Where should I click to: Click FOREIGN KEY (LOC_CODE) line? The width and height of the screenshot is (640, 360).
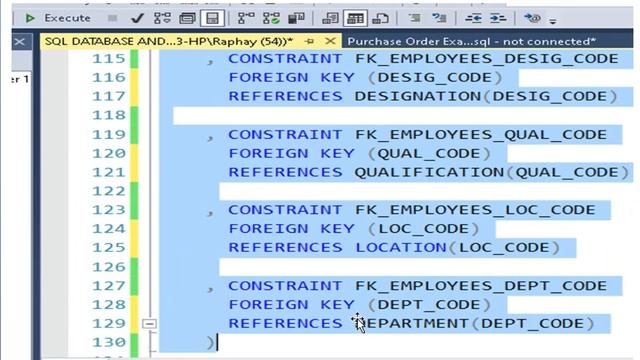point(354,229)
